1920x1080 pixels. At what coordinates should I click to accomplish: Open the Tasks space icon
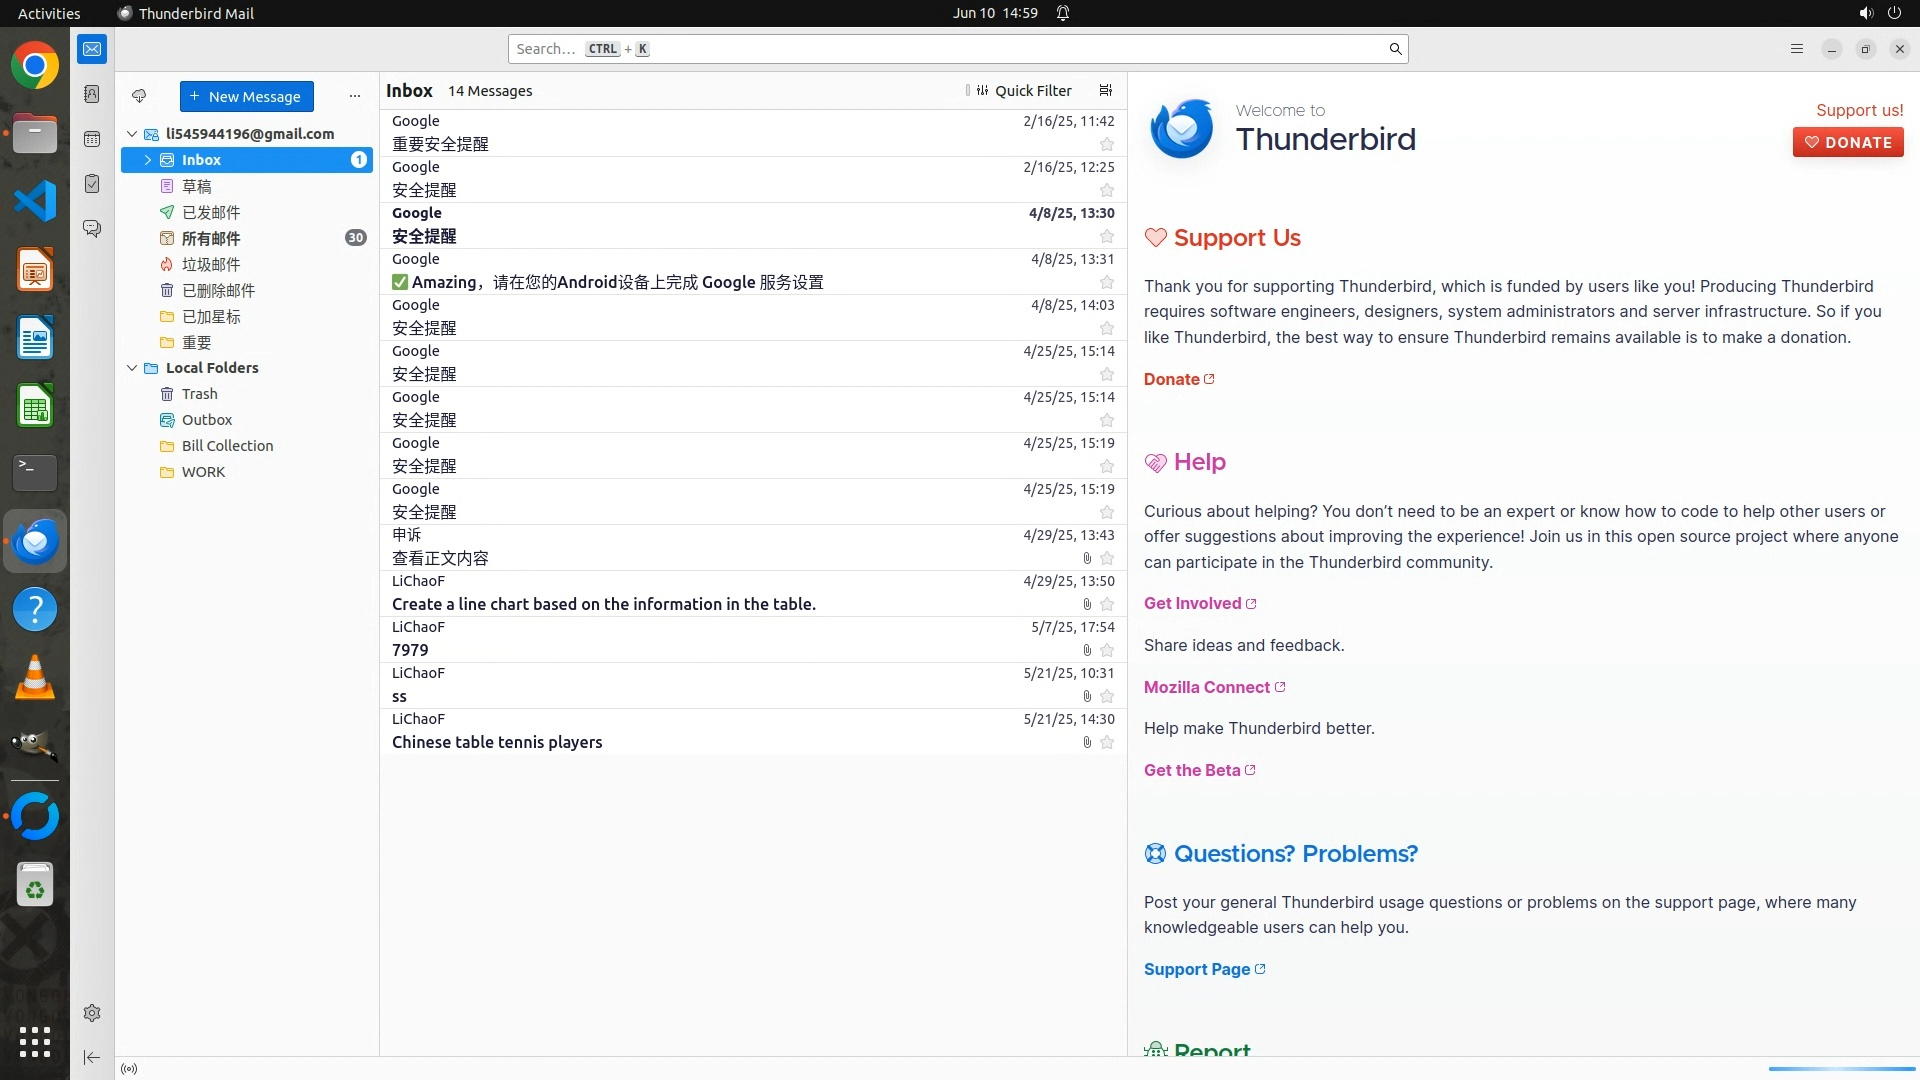pyautogui.click(x=92, y=184)
